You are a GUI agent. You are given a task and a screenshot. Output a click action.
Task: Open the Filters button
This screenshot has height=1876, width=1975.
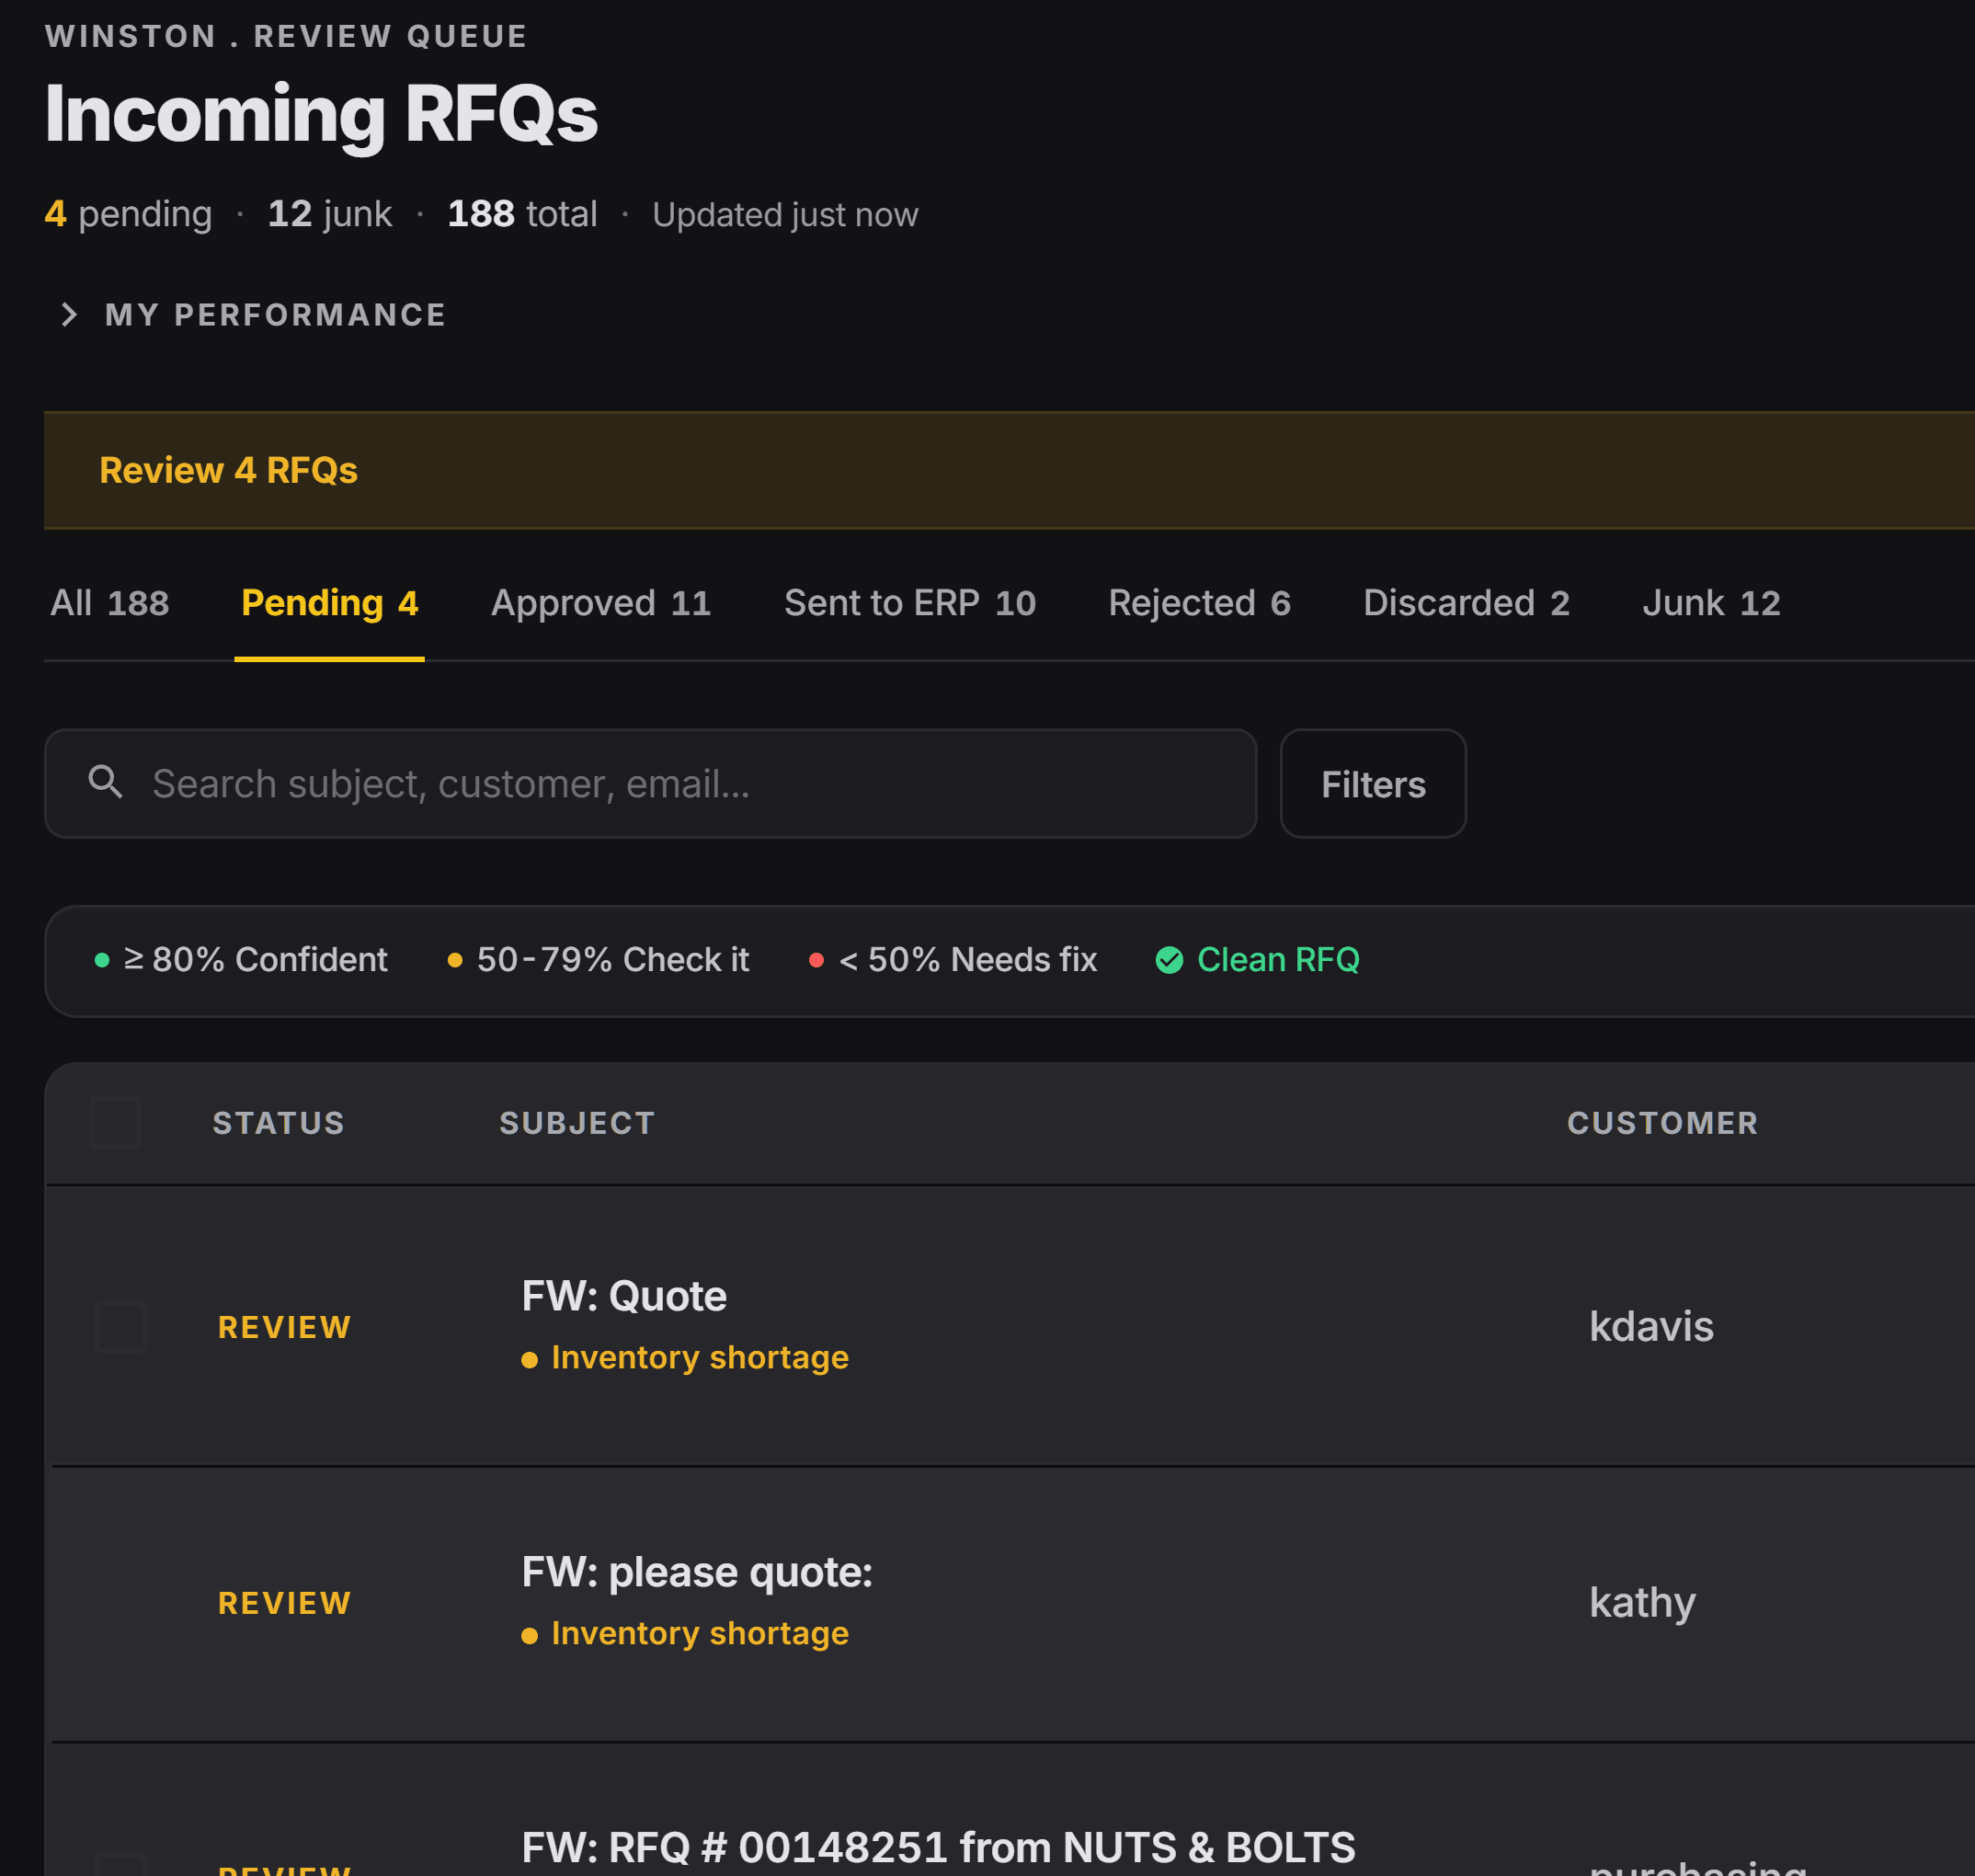1373,783
